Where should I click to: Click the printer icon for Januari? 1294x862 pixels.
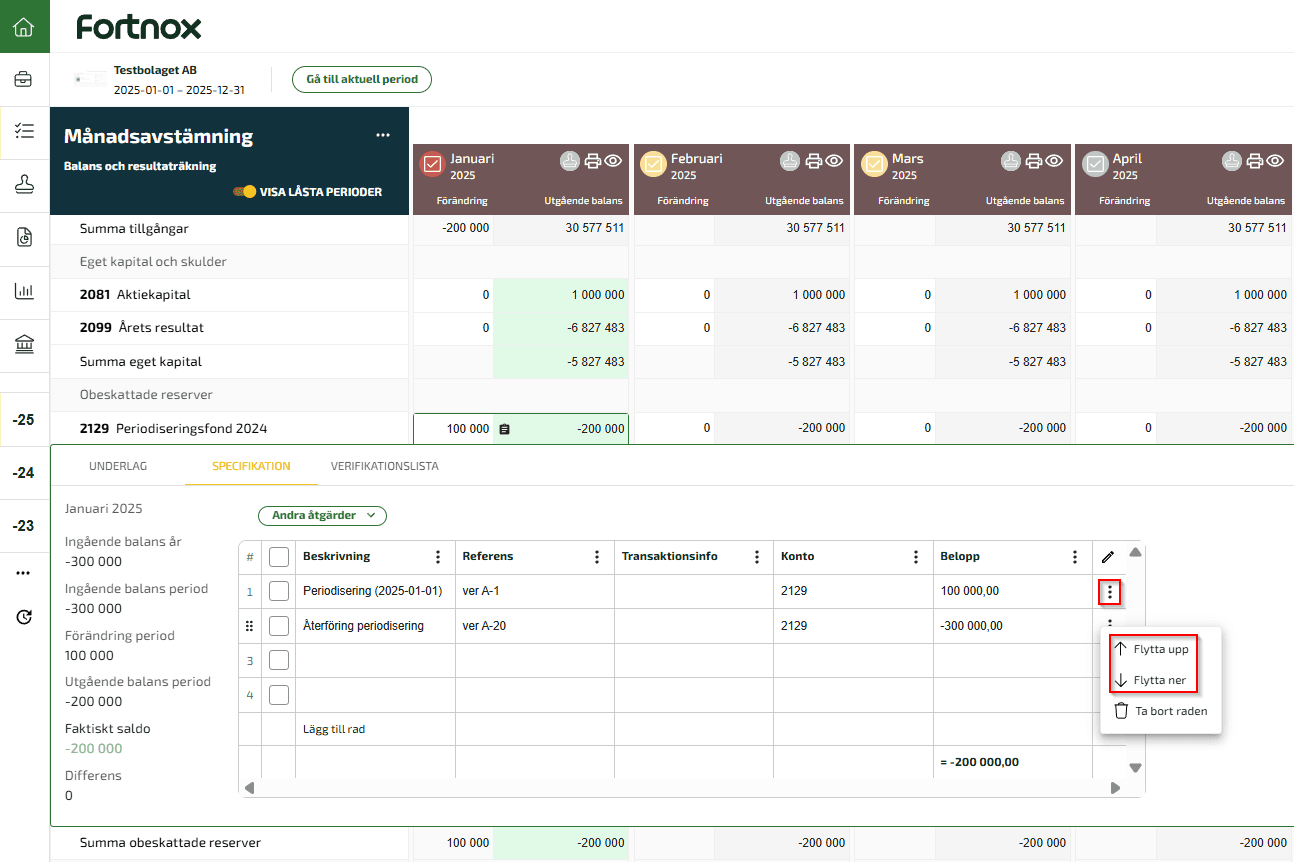coord(593,161)
